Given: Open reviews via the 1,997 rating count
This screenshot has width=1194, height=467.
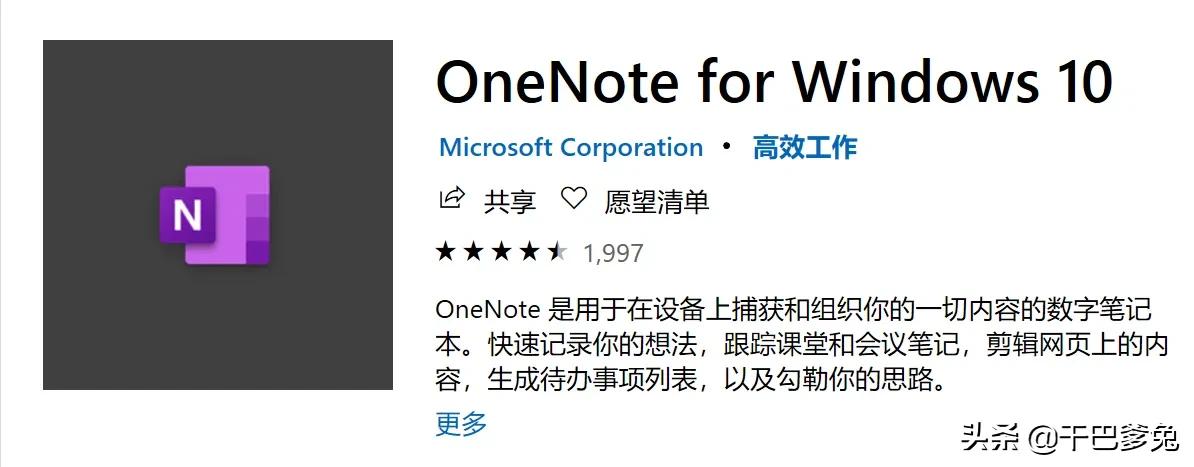Looking at the screenshot, I should click(x=613, y=253).
